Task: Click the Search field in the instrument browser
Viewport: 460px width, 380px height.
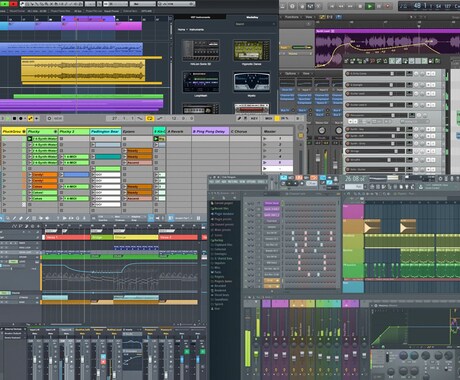Action: pos(255,24)
